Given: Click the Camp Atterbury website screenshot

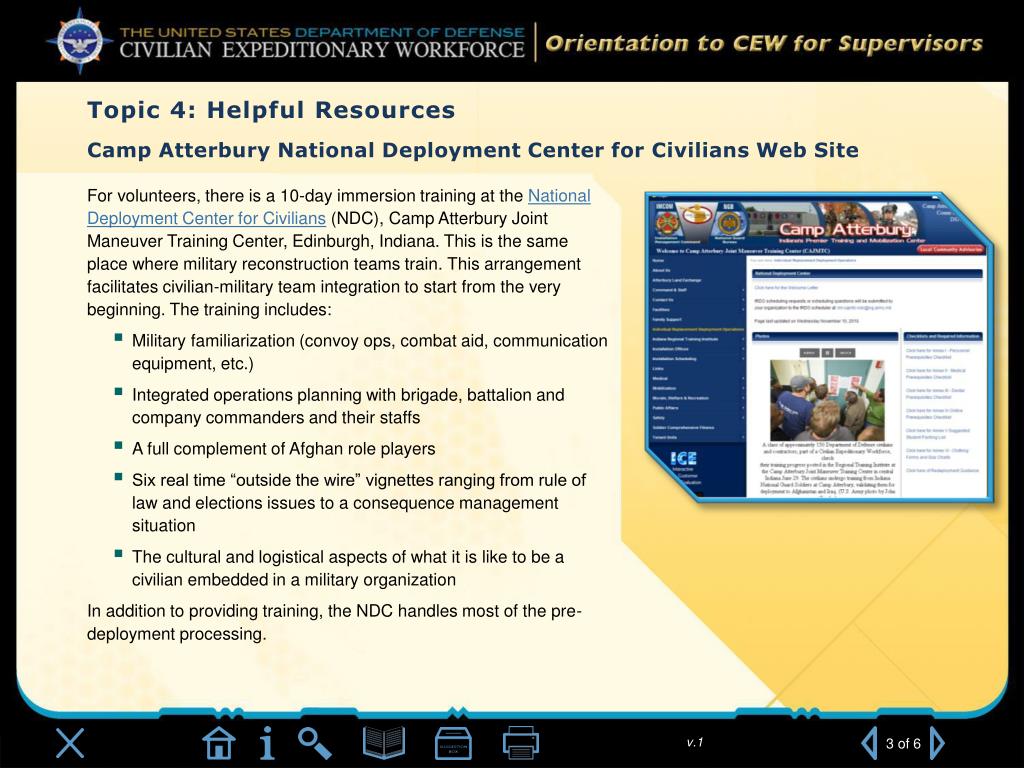Looking at the screenshot, I should [819, 347].
